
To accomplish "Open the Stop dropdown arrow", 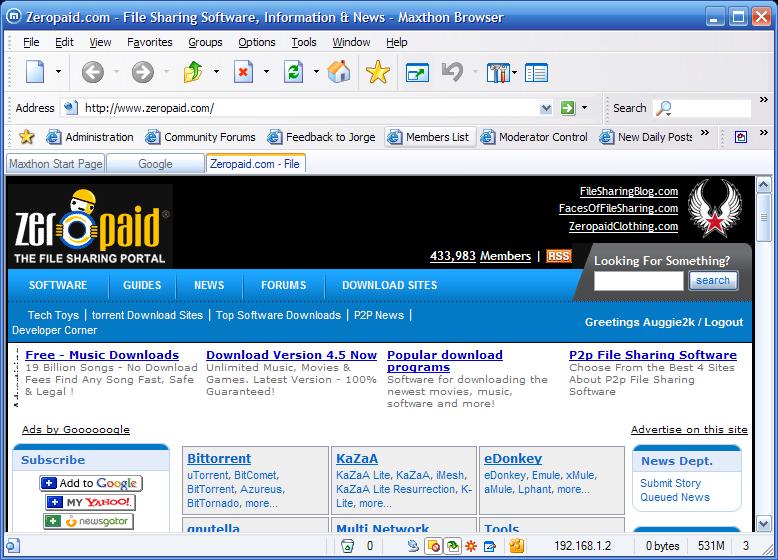I will tap(266, 72).
